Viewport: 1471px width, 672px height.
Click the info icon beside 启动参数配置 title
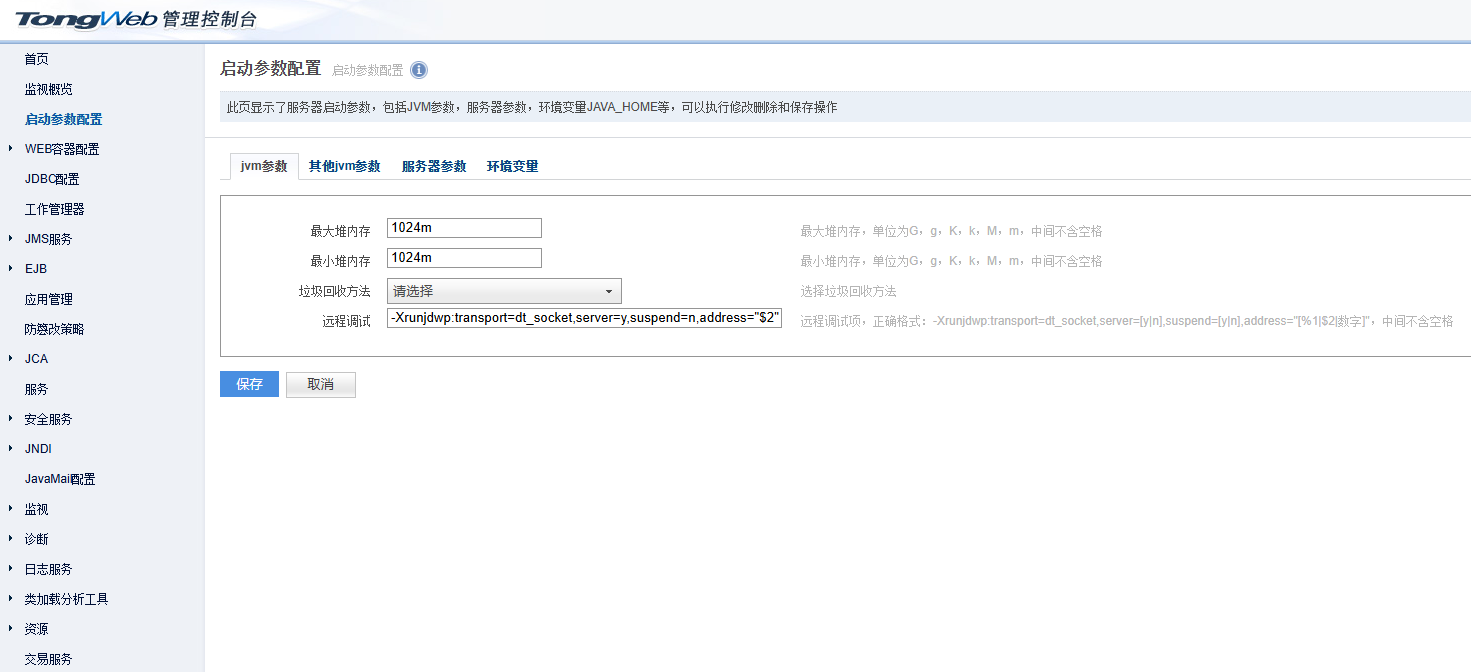[418, 69]
